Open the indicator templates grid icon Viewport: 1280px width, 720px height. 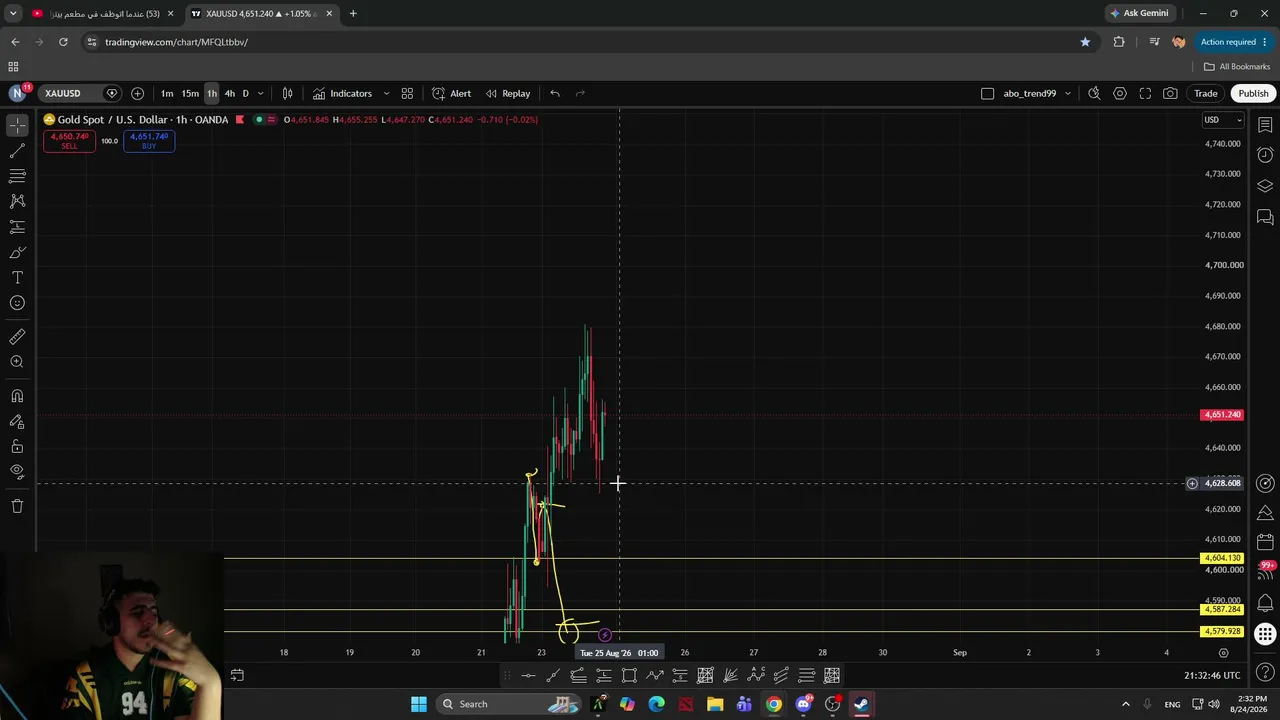[x=407, y=93]
